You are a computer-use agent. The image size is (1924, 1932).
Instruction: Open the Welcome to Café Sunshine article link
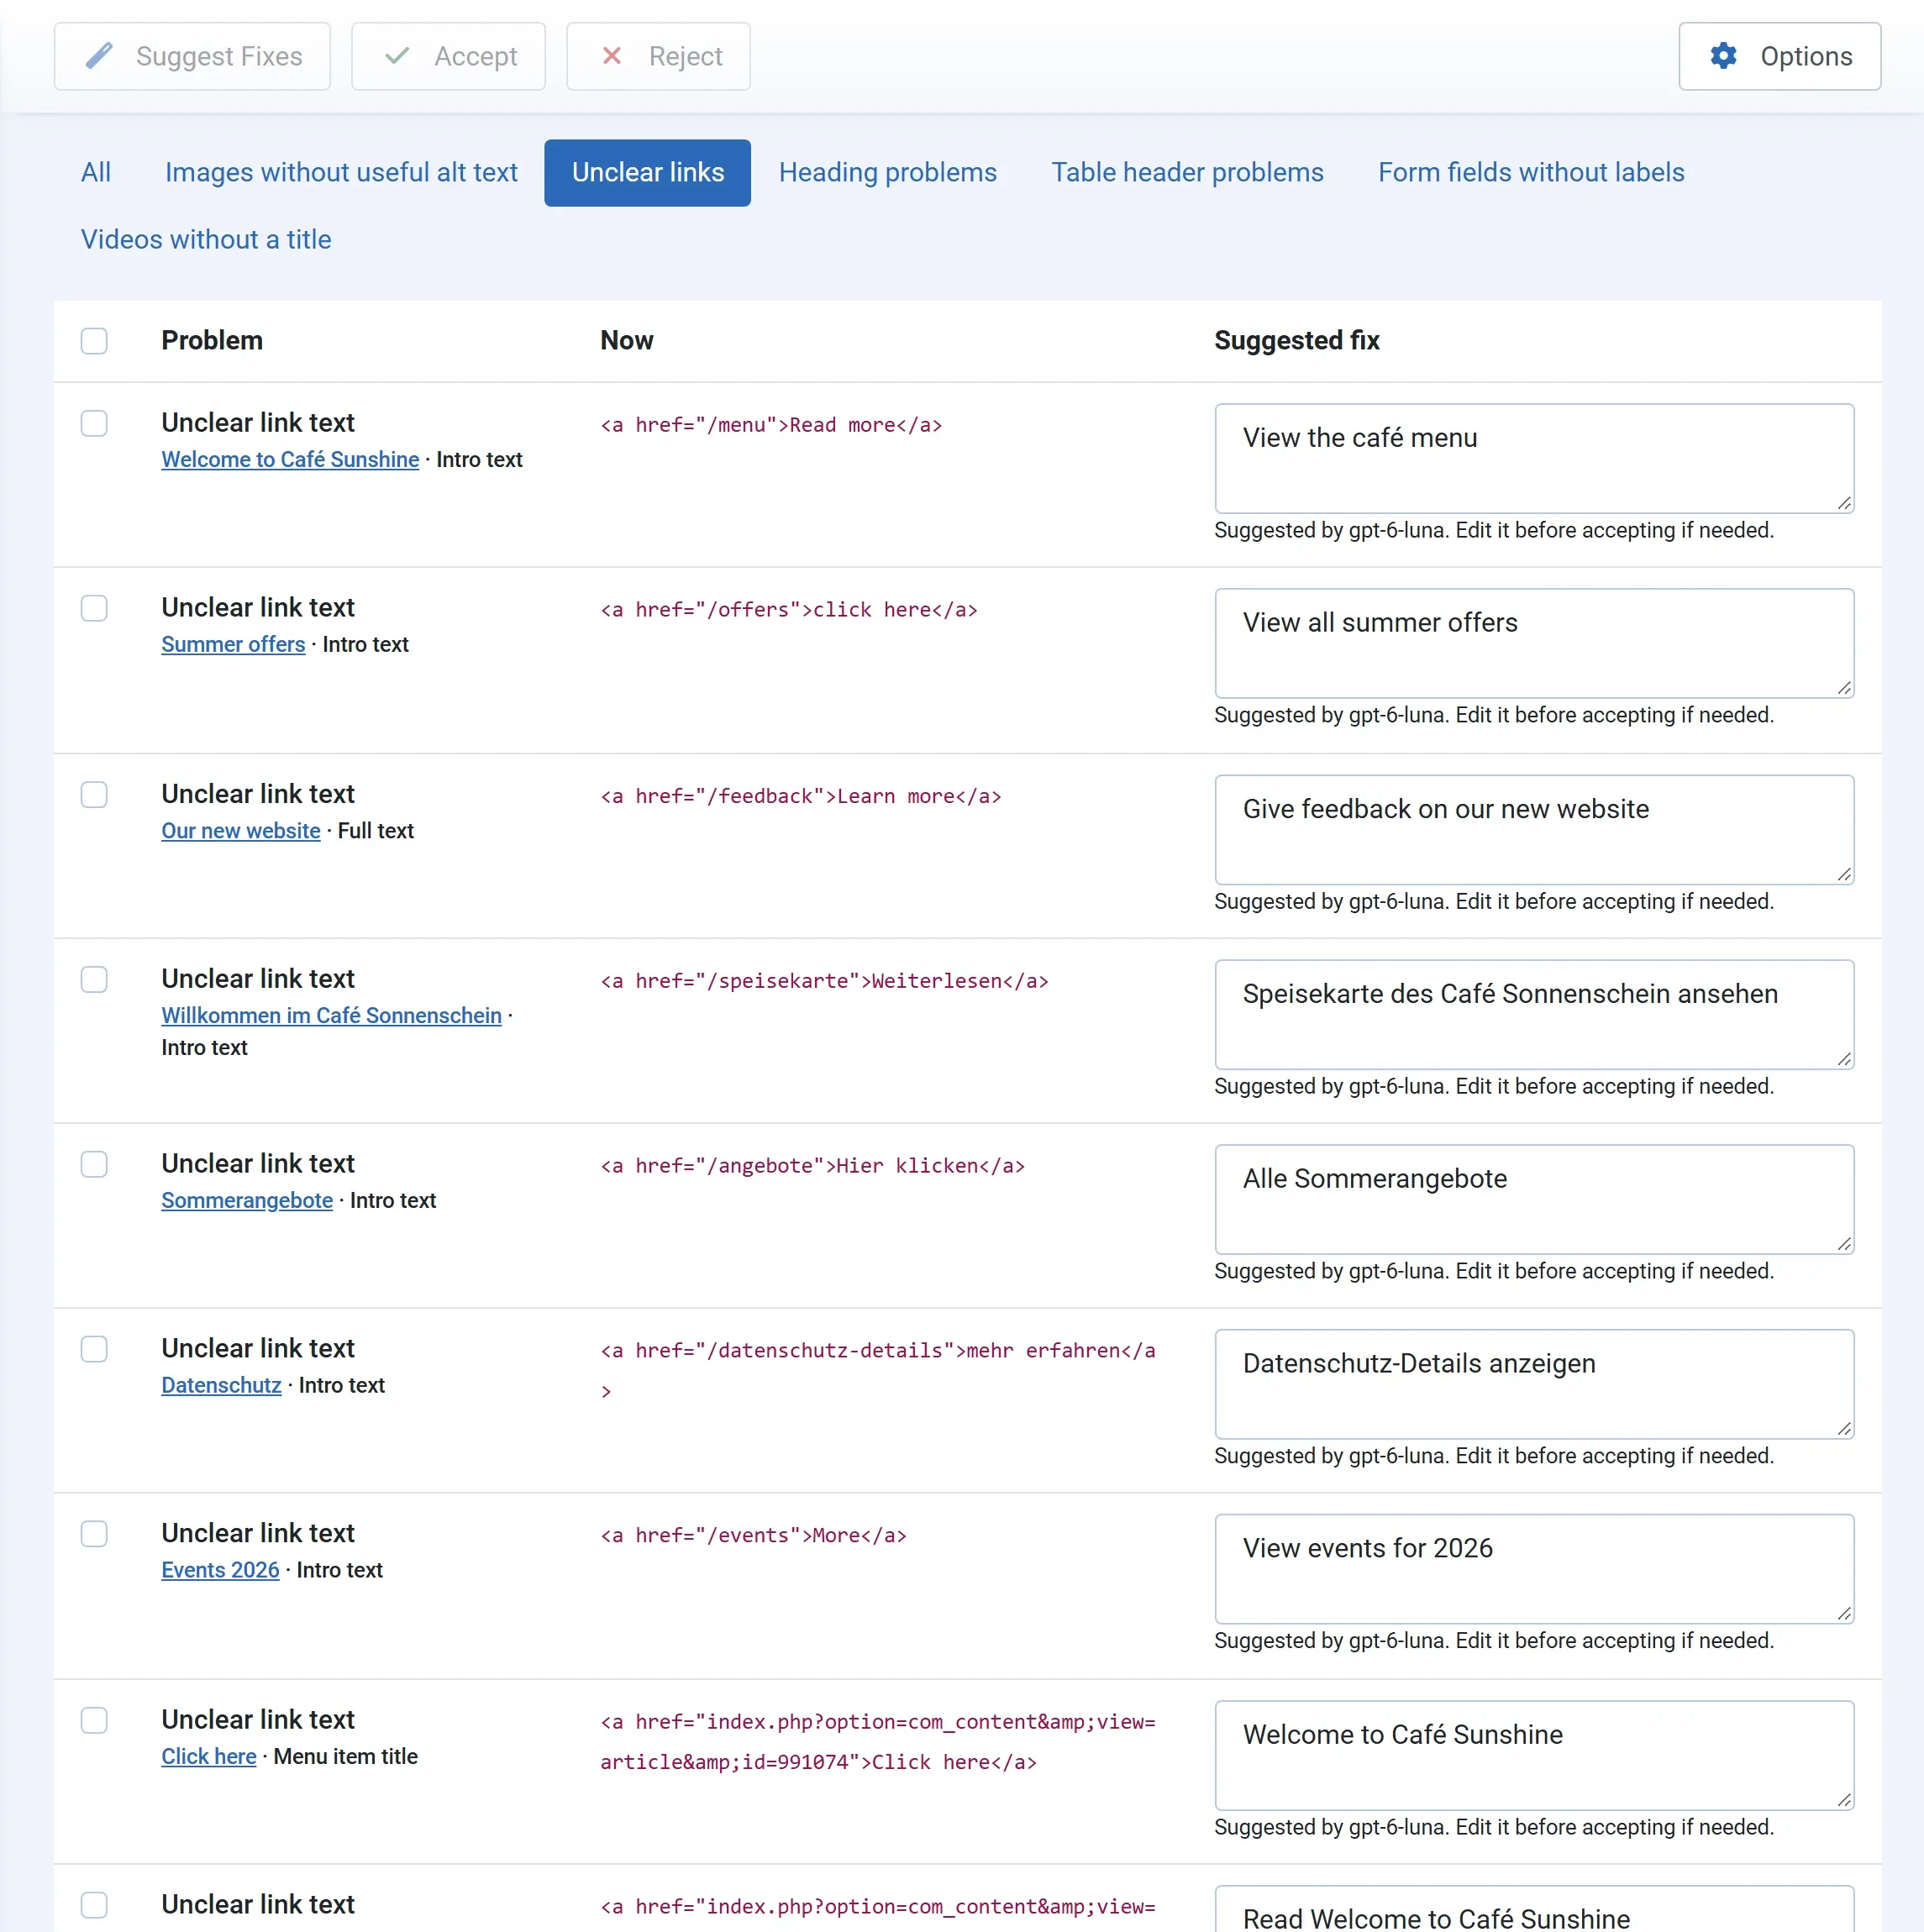tap(290, 460)
